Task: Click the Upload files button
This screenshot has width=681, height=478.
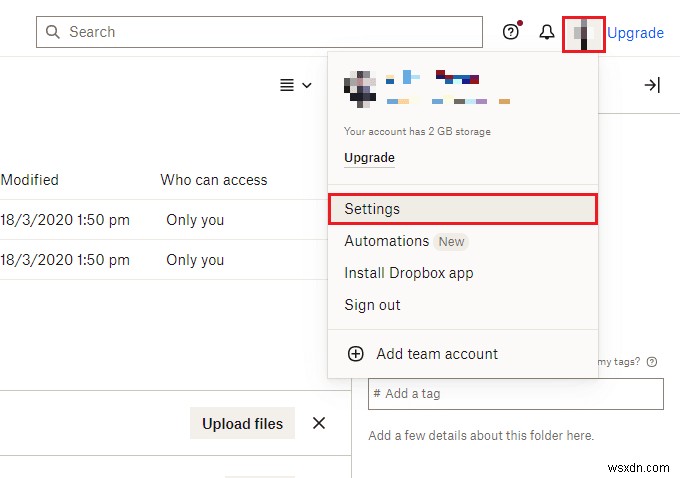Action: click(x=242, y=424)
